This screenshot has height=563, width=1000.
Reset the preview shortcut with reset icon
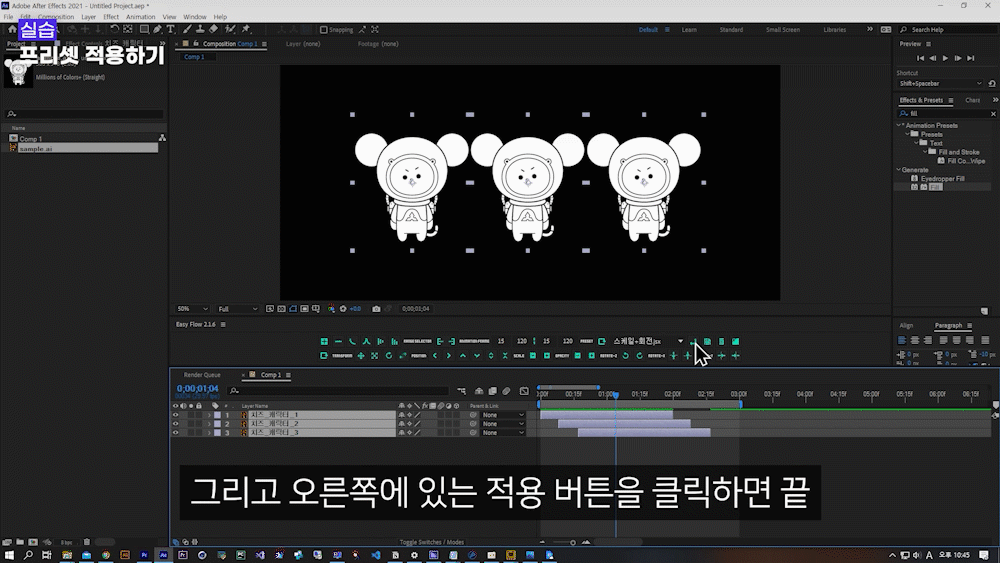(992, 84)
